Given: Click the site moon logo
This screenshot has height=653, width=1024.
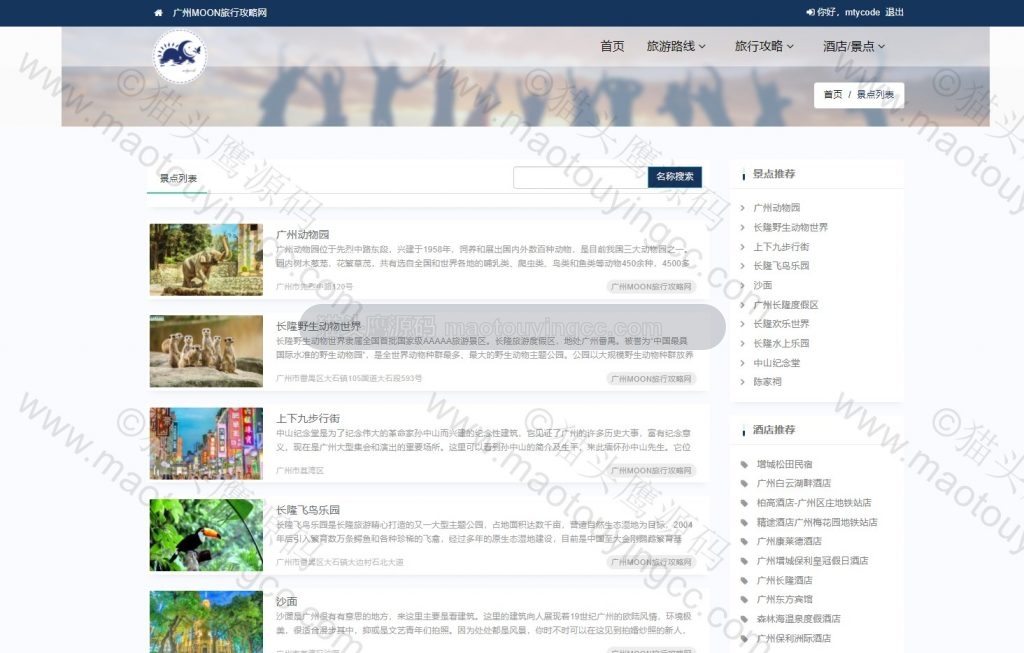Looking at the screenshot, I should [x=180, y=56].
